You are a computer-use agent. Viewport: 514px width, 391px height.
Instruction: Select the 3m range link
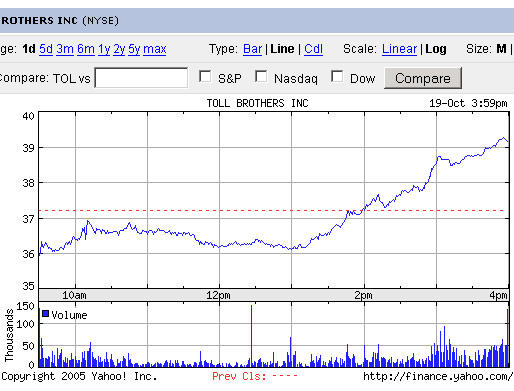(65, 49)
